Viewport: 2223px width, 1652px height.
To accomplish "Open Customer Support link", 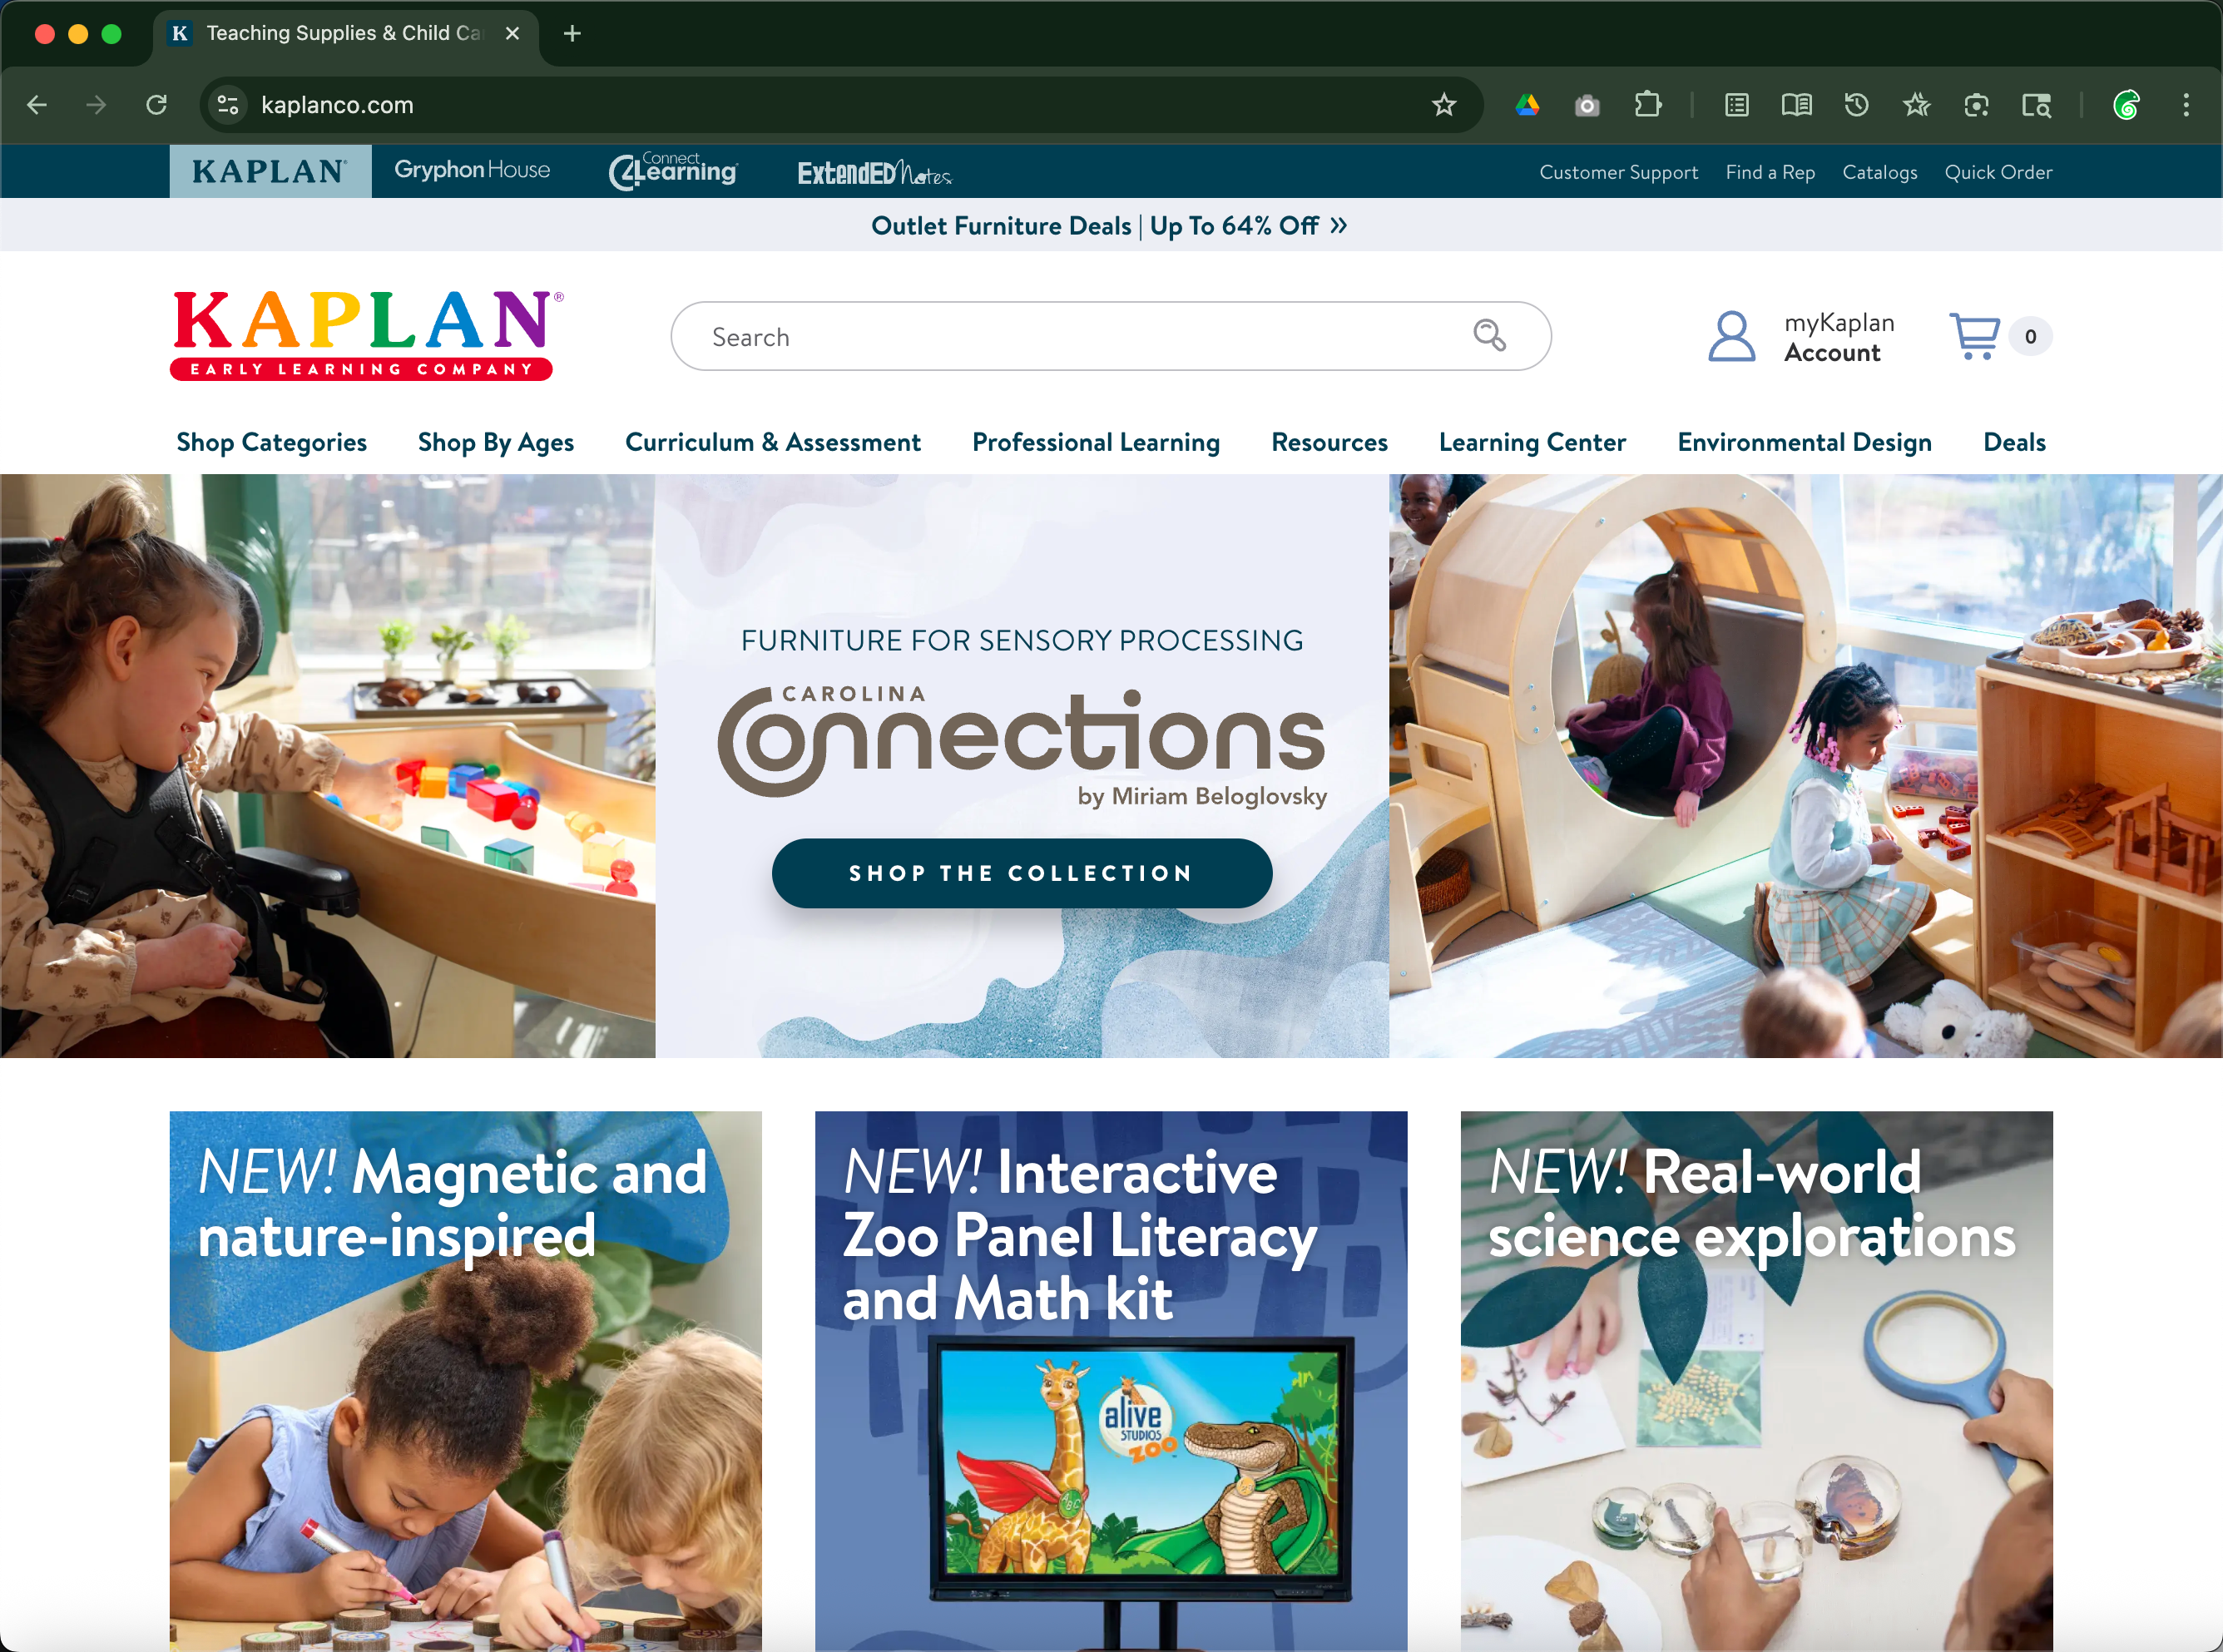I will 1618,172.
